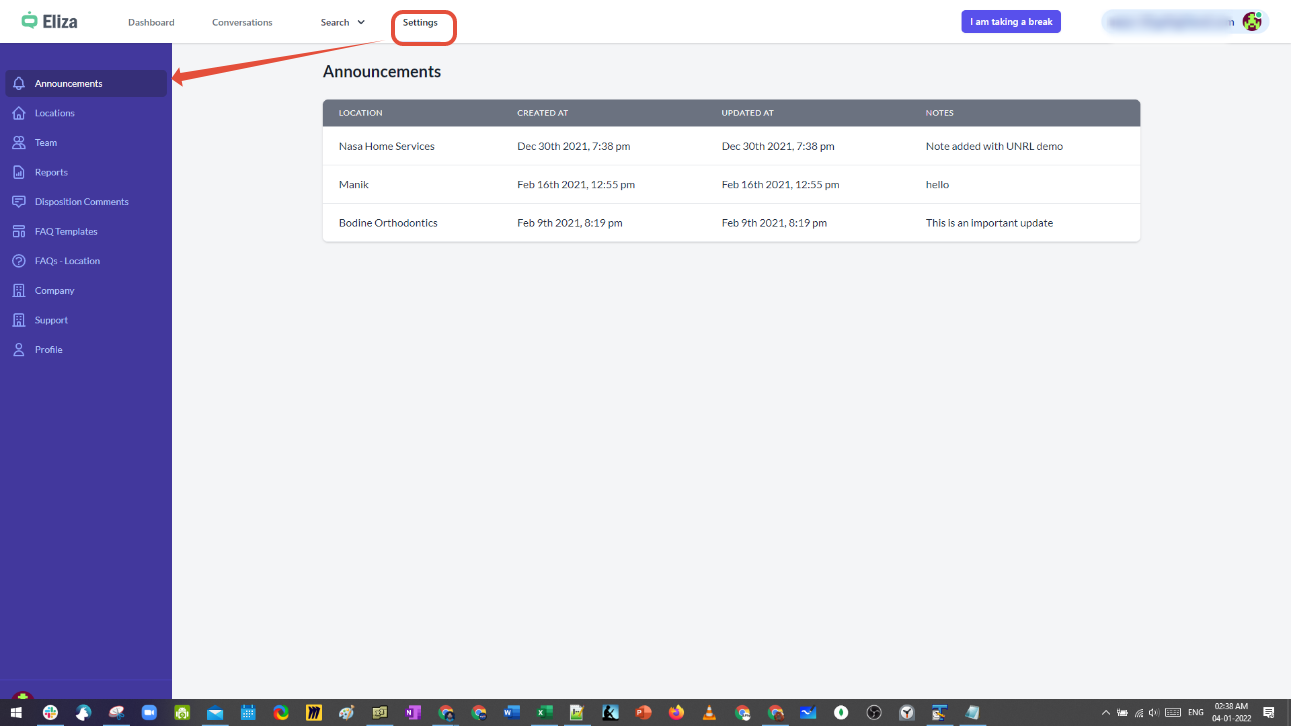Open Reports using the chart document icon

click(19, 172)
